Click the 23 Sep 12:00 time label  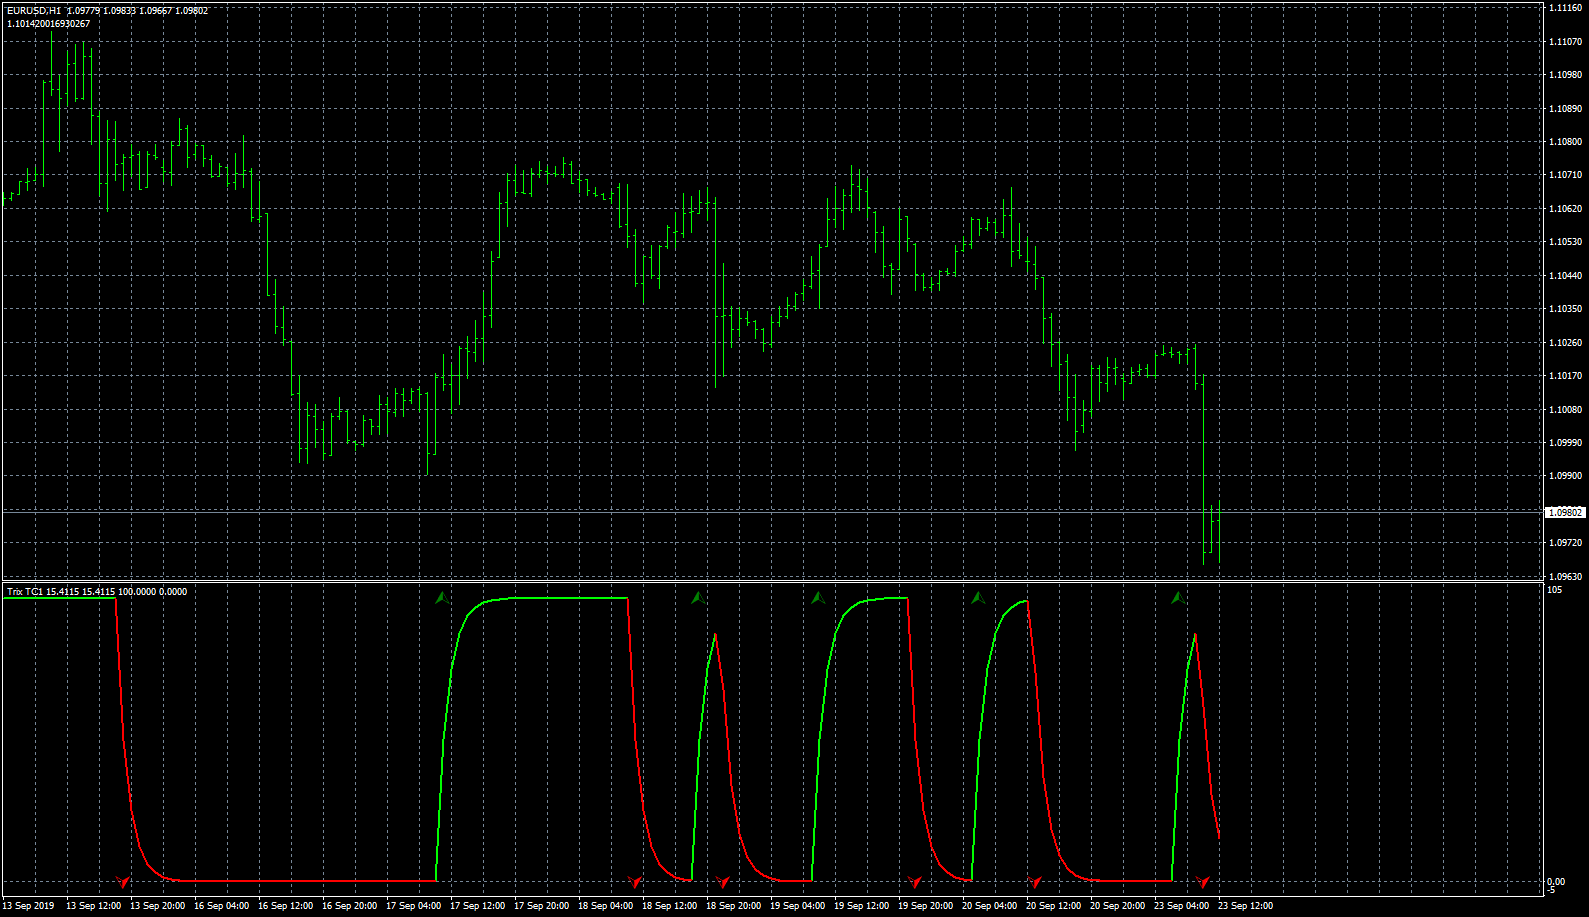(x=1245, y=906)
